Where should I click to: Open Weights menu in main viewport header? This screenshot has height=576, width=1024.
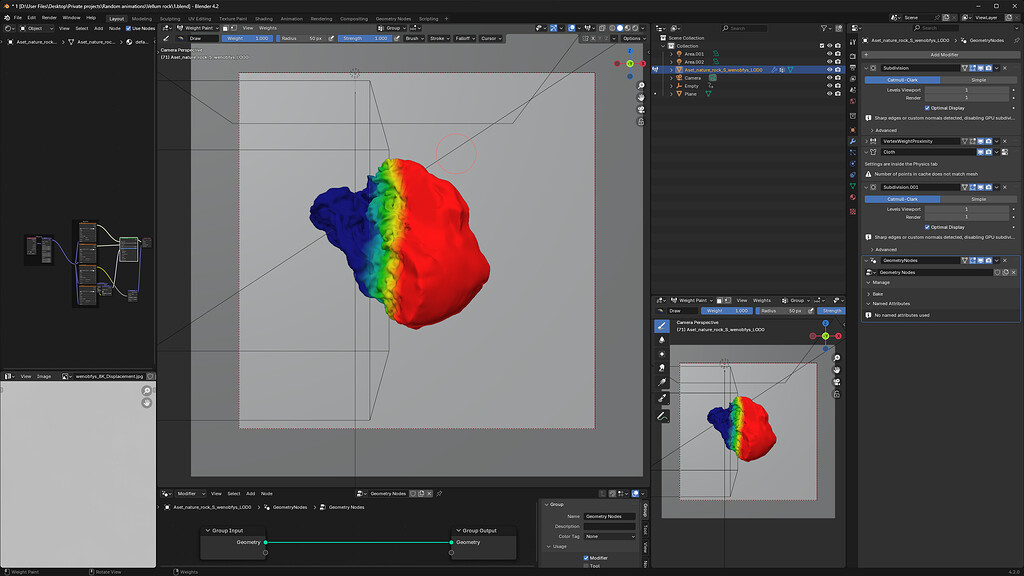point(268,28)
